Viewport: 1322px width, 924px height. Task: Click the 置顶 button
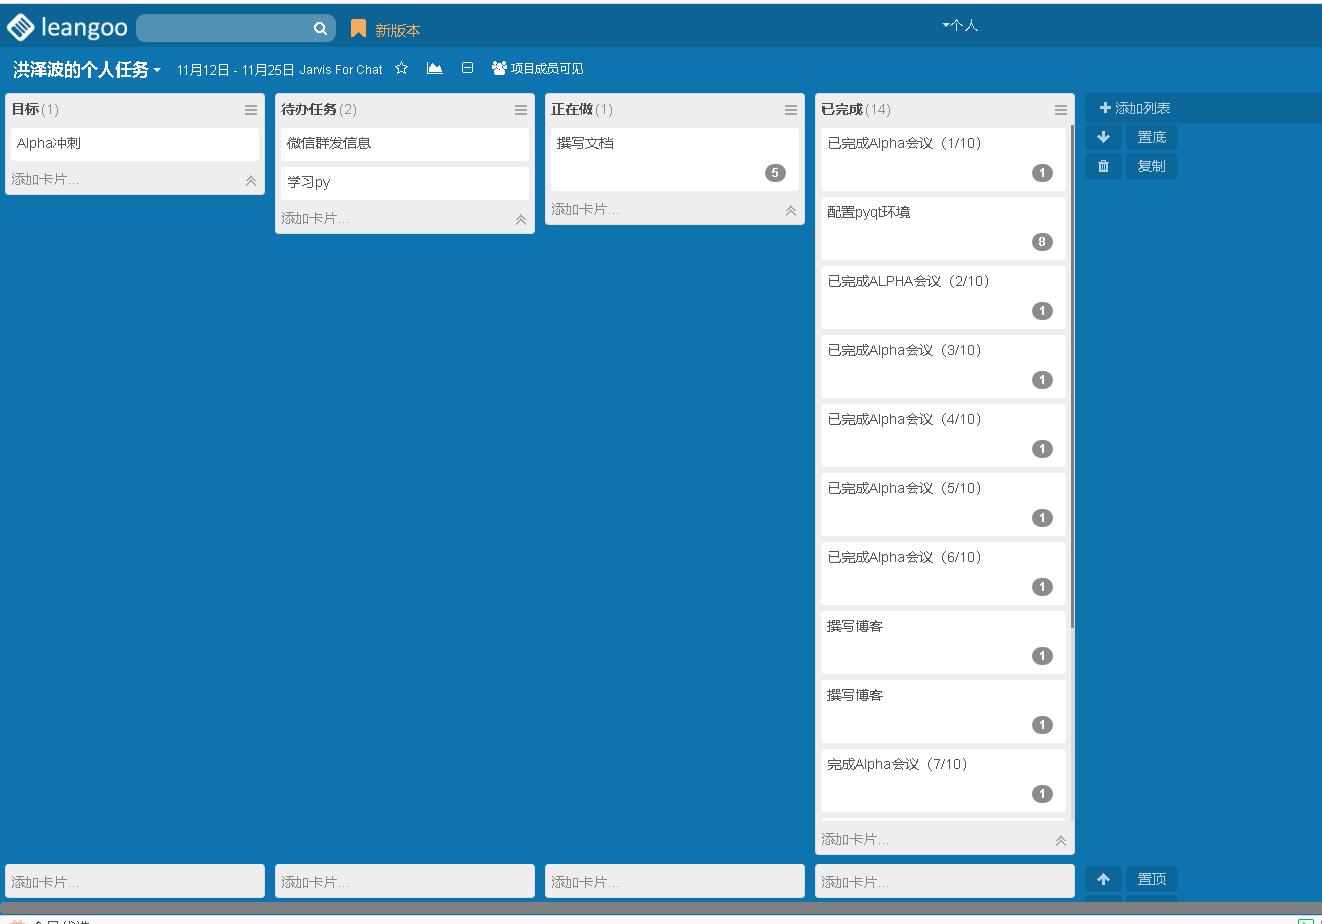1151,879
